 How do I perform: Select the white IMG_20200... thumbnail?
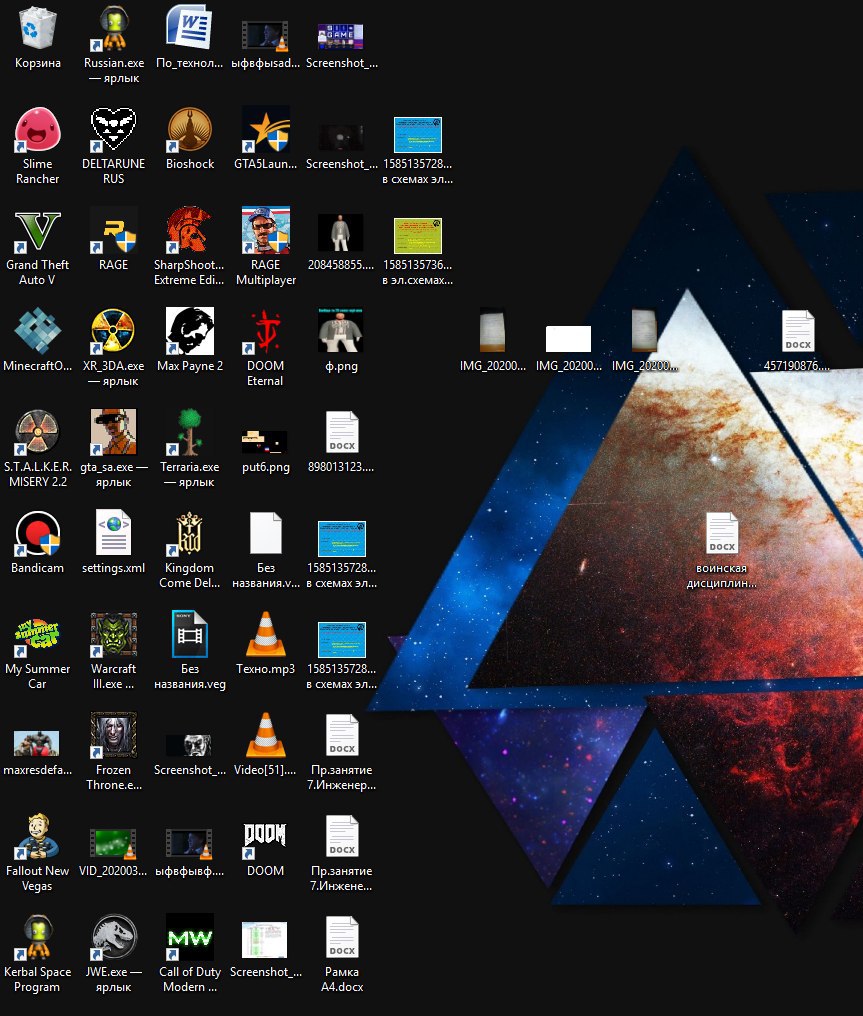click(x=568, y=338)
